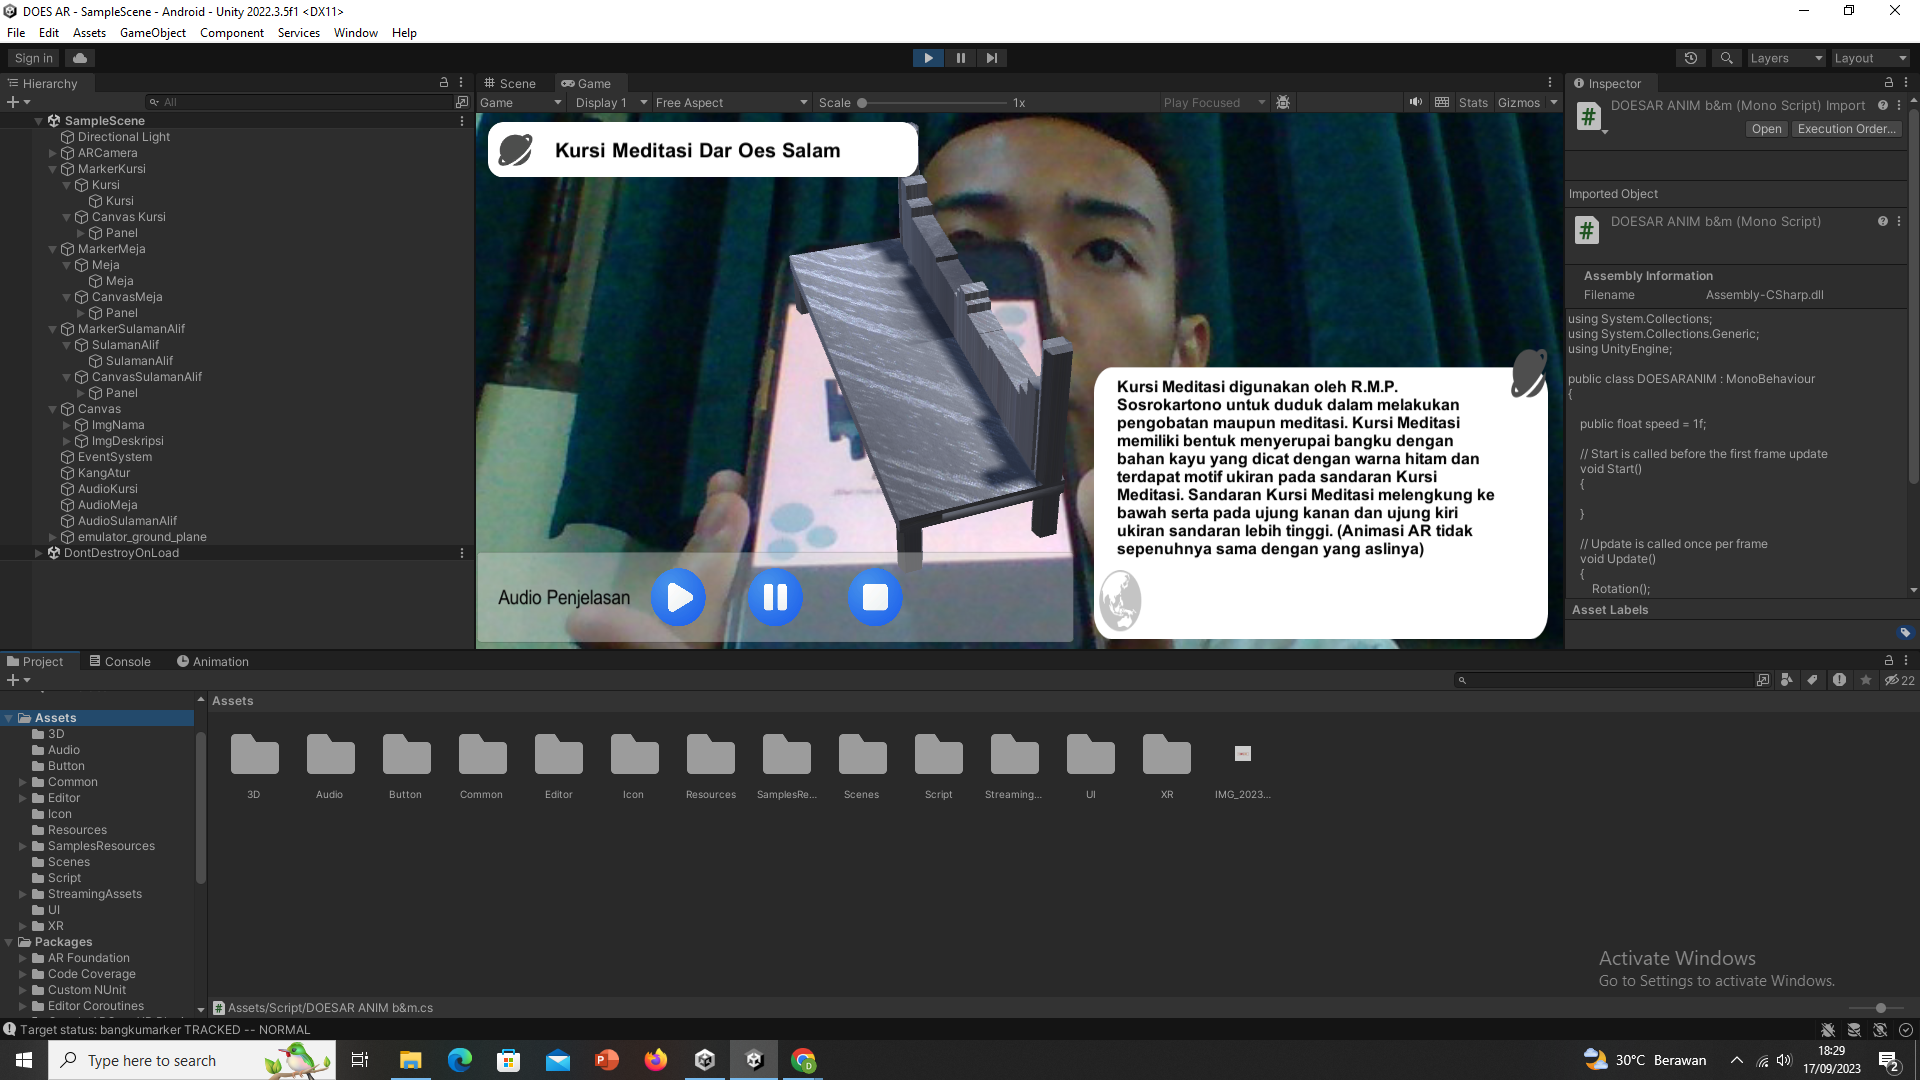Viewport: 1920px width, 1080px height.
Task: Lock the Inspector panel
Action: tap(1888, 83)
